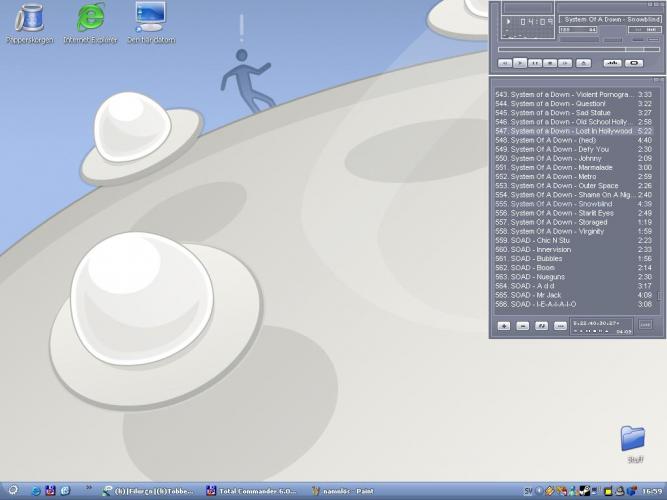Viewport: 667px width, 500px height.
Task: Select track 547 Lost In Hollywood
Action: 570,131
